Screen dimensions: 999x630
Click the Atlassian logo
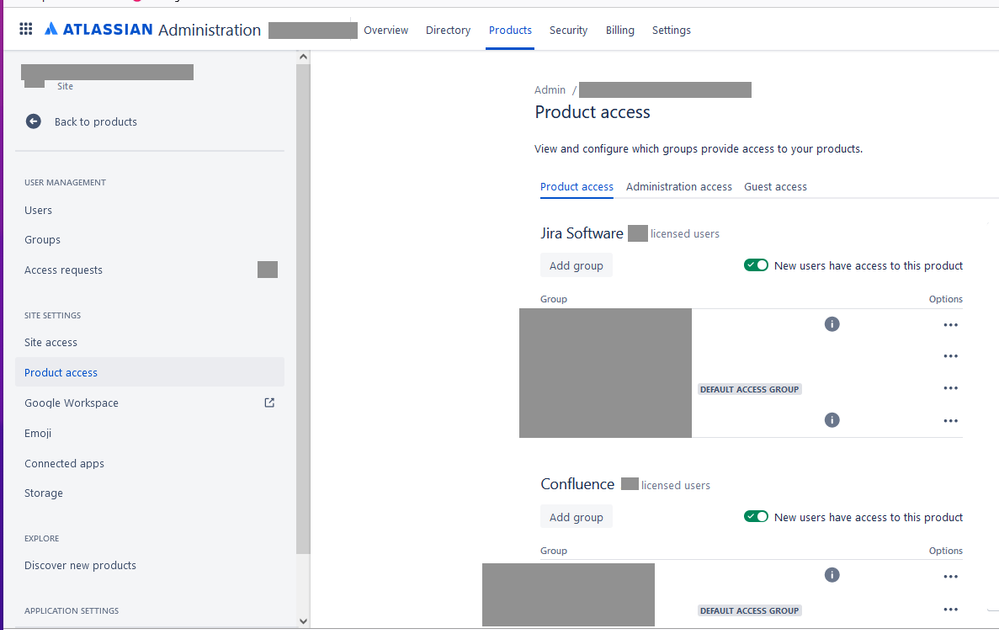pyautogui.click(x=98, y=29)
